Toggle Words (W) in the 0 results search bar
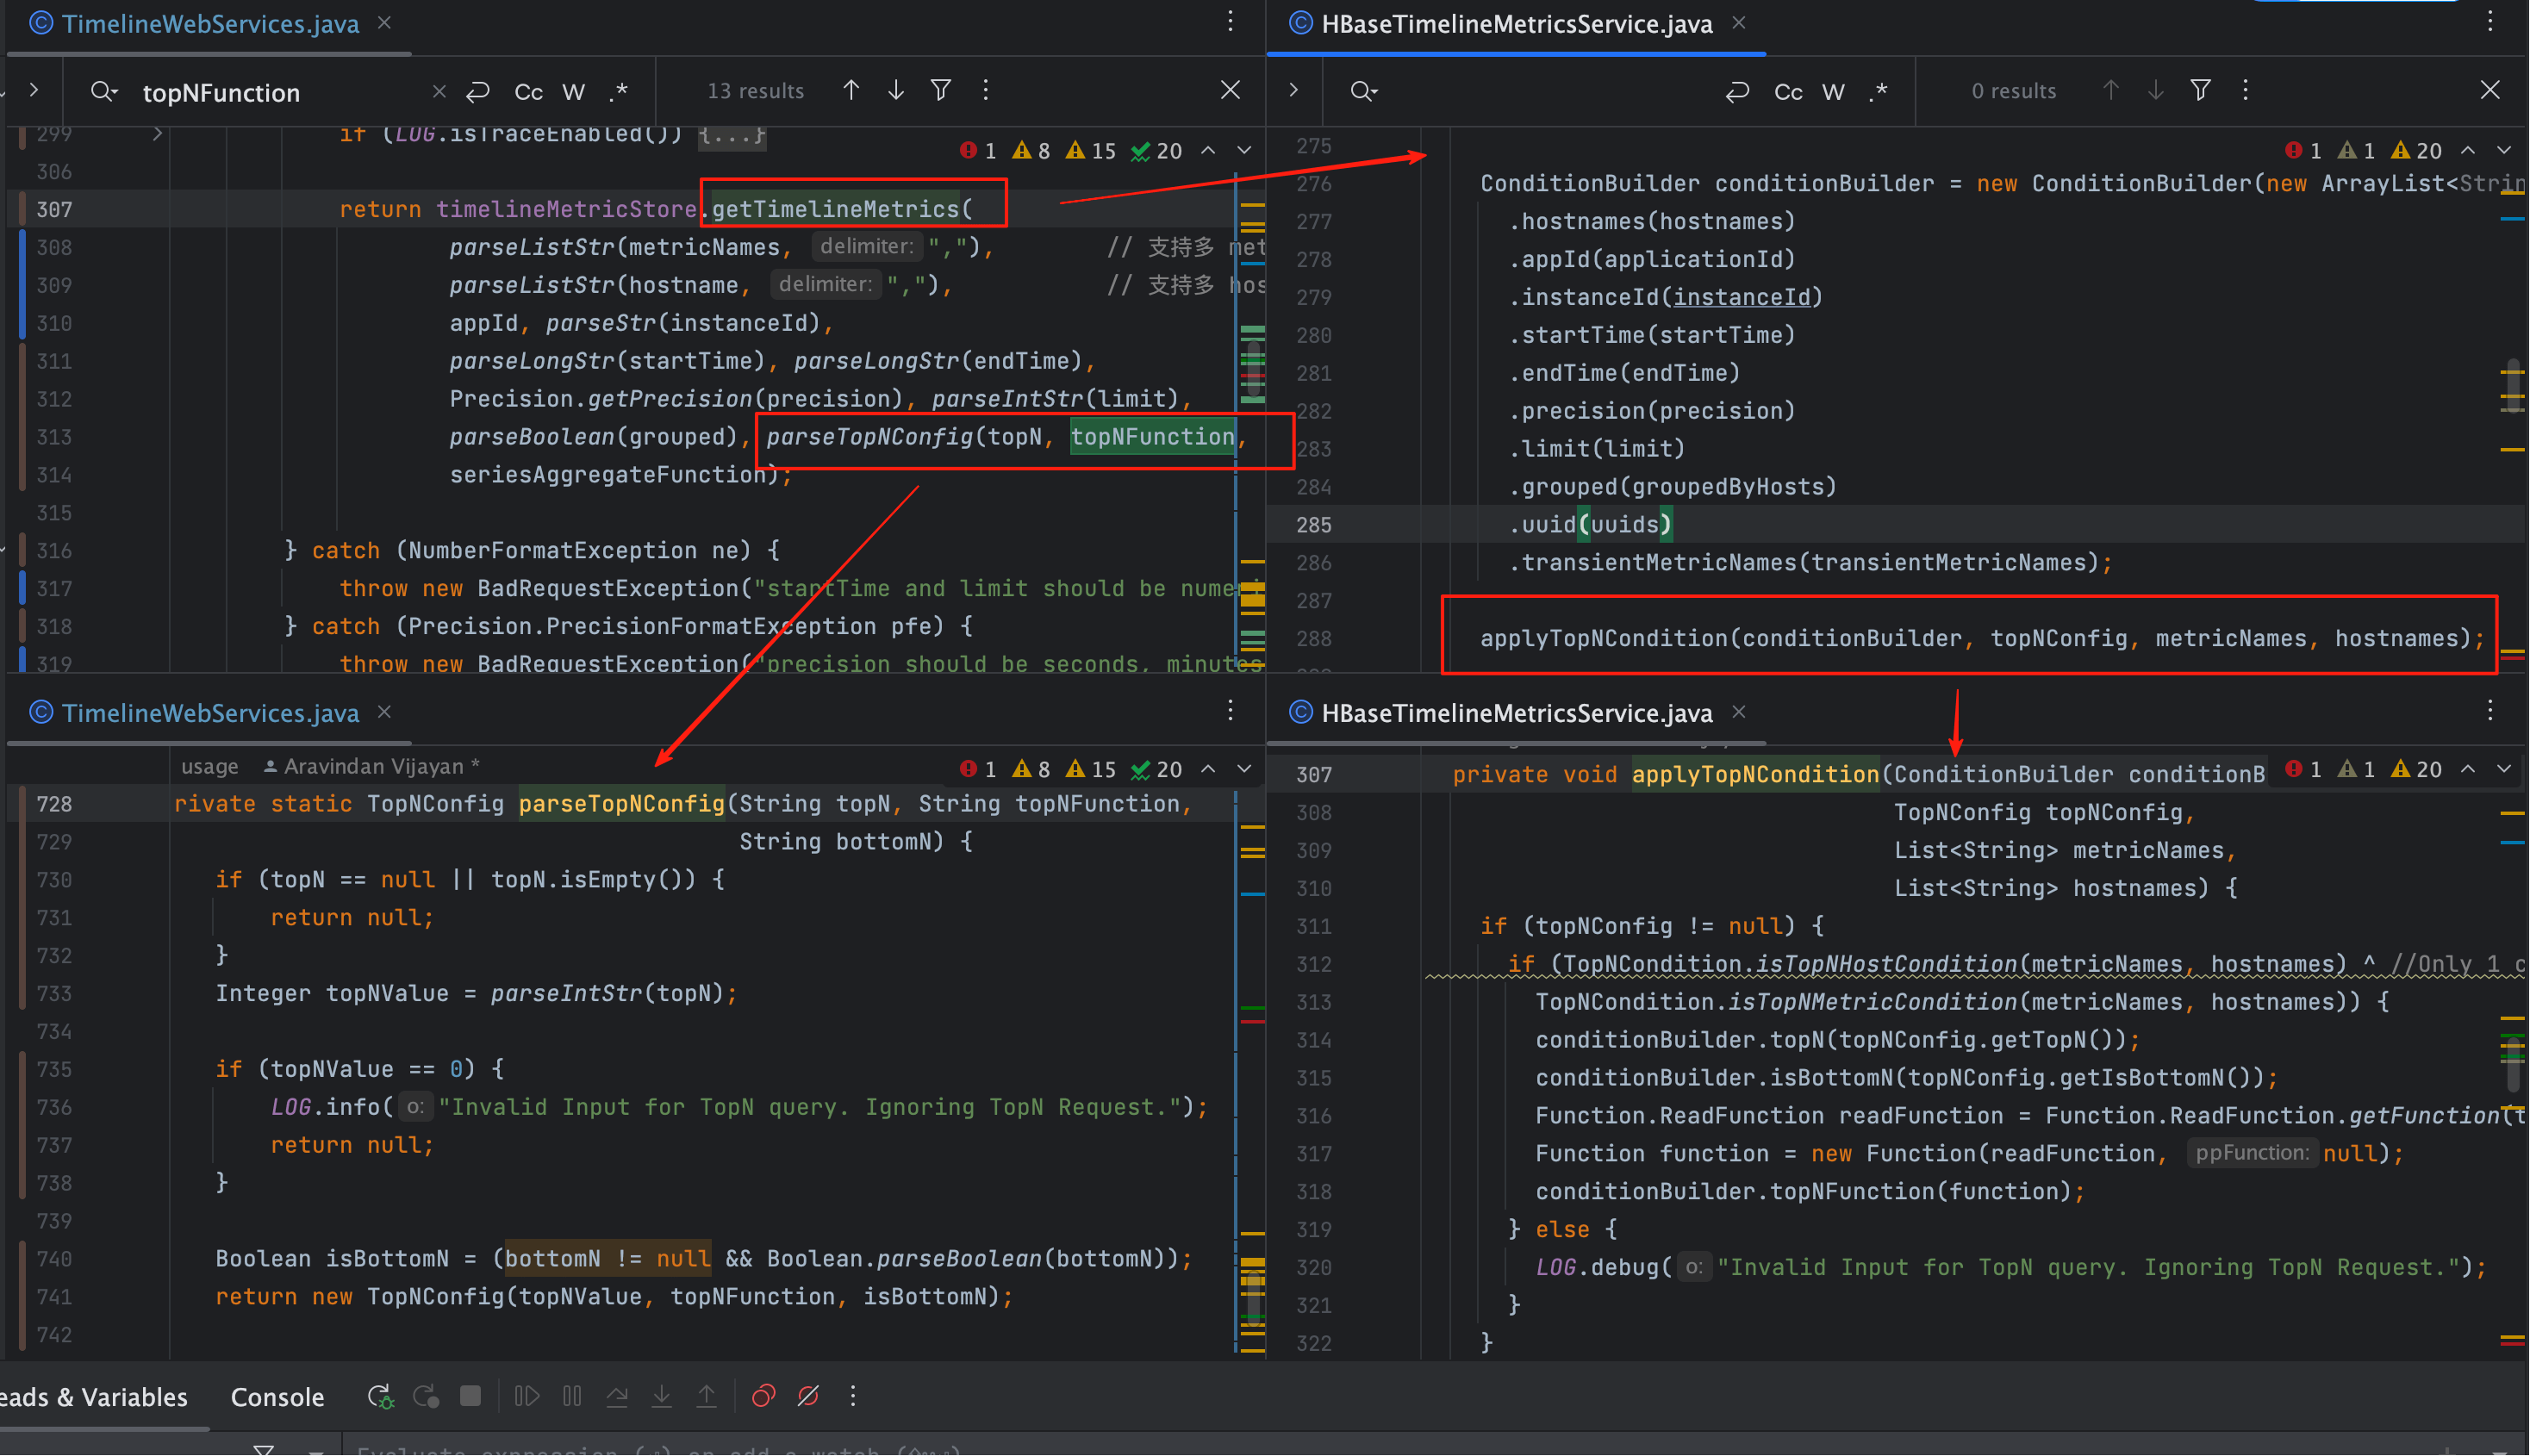The image size is (2530, 1456). click(1833, 92)
